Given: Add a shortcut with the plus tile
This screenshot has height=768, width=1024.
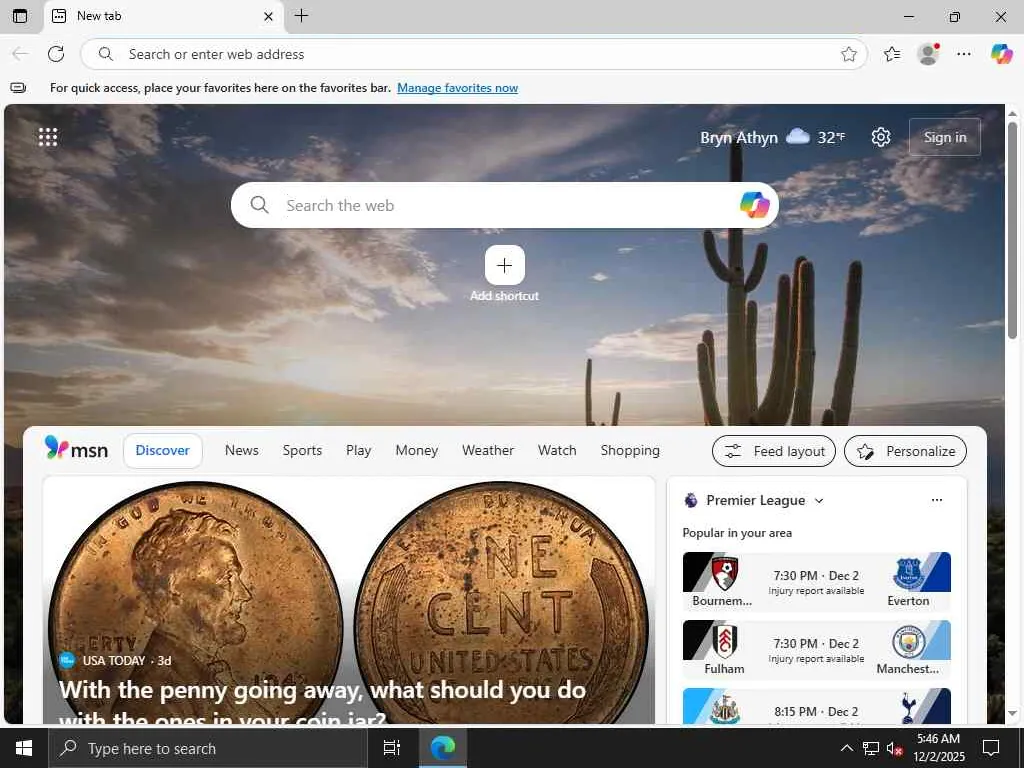Looking at the screenshot, I should tap(504, 265).
